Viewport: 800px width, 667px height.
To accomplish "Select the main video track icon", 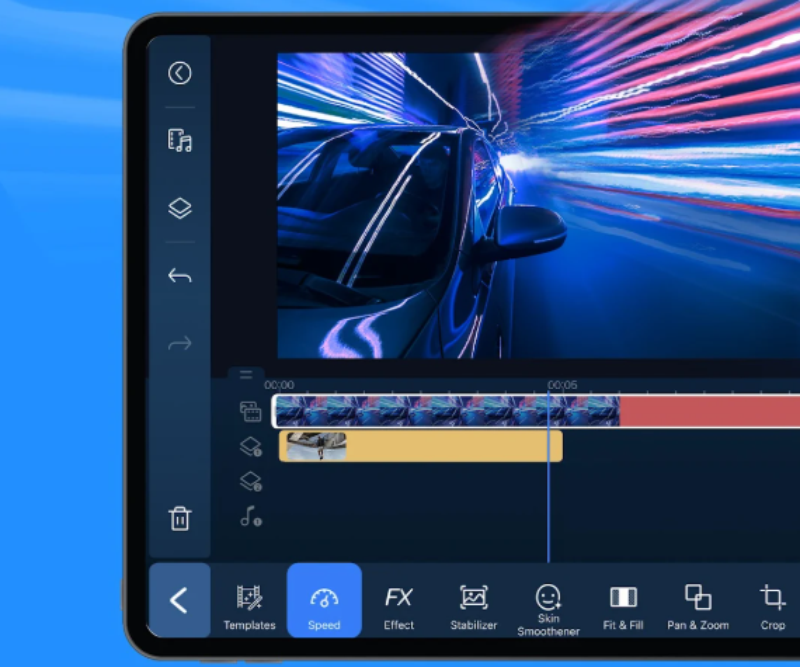I will point(251,411).
